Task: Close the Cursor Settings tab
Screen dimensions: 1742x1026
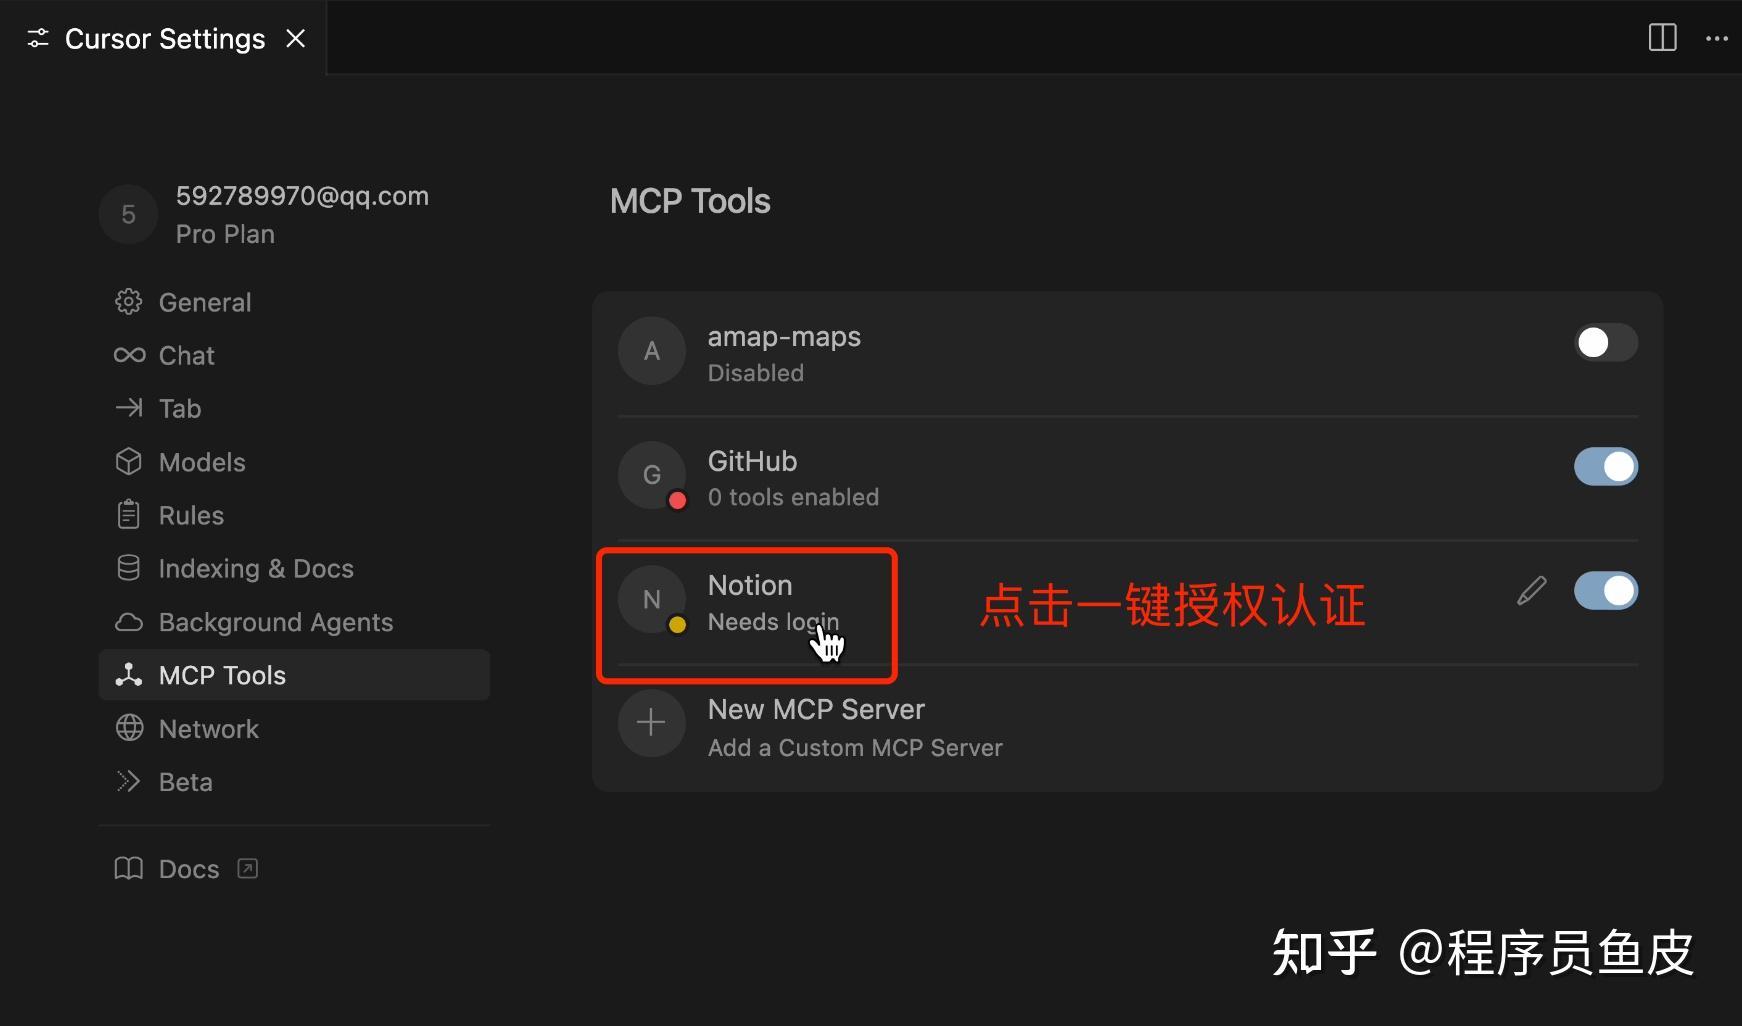Action: pos(295,38)
